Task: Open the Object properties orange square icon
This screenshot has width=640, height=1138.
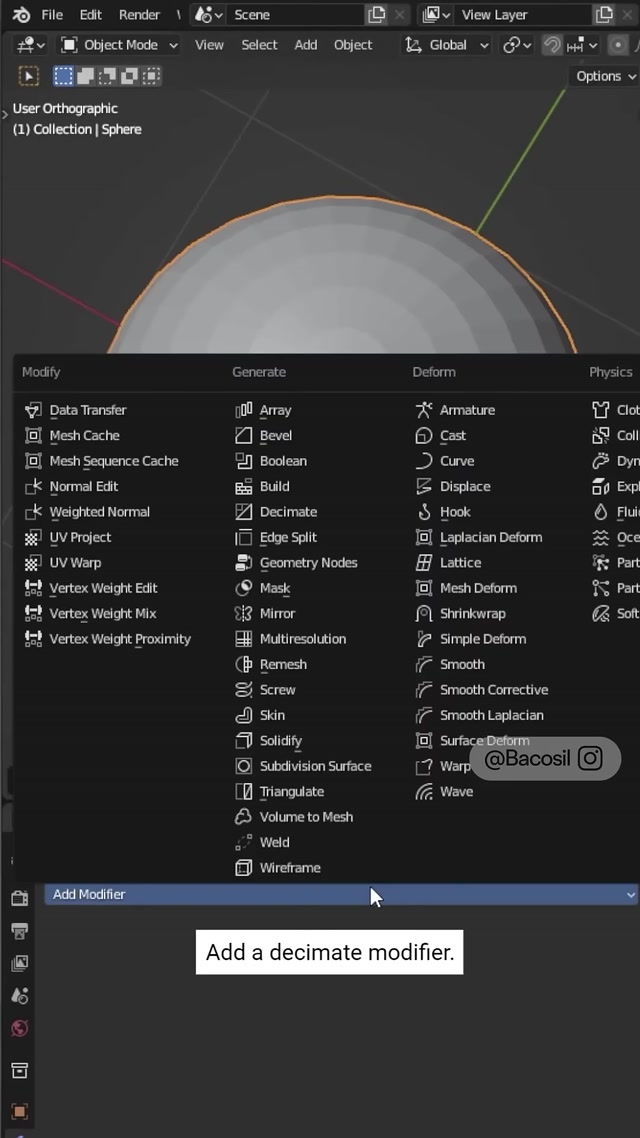Action: (19, 1111)
